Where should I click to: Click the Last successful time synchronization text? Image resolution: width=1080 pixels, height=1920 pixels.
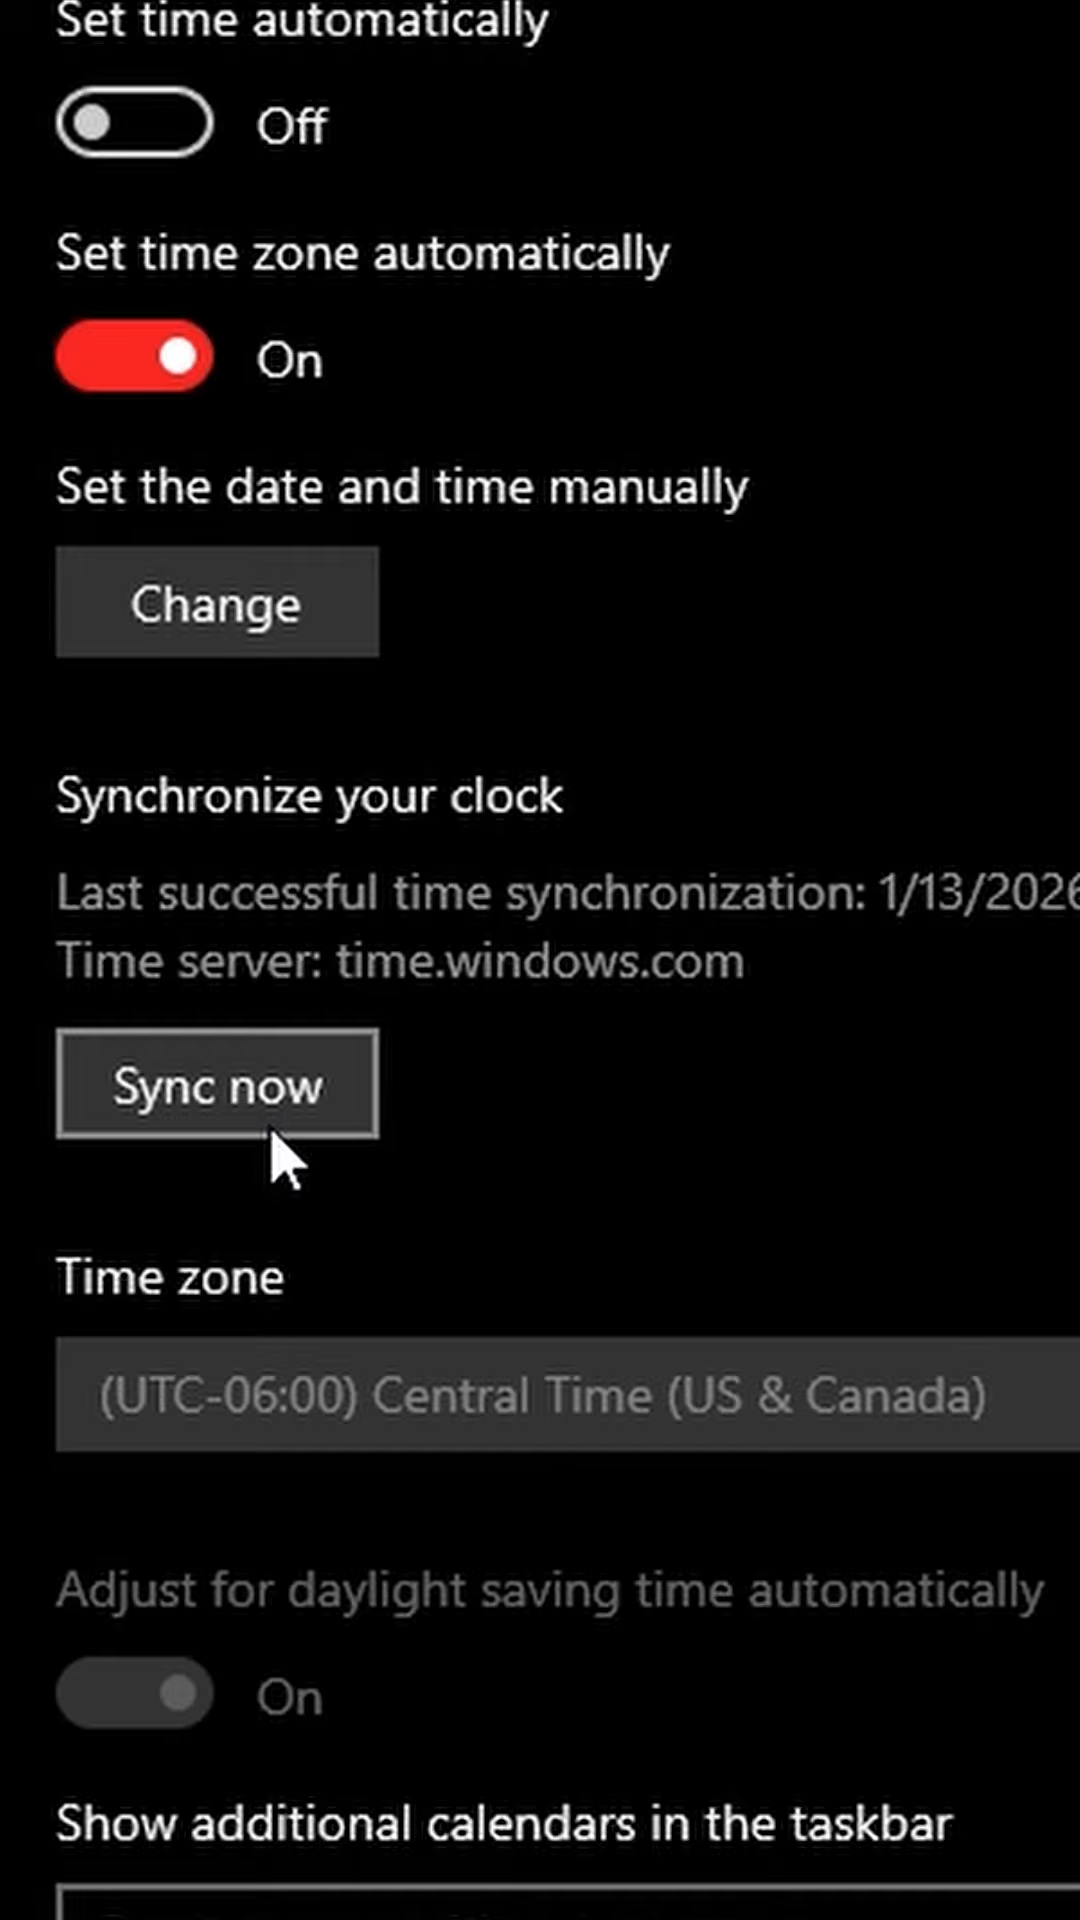pos(460,892)
